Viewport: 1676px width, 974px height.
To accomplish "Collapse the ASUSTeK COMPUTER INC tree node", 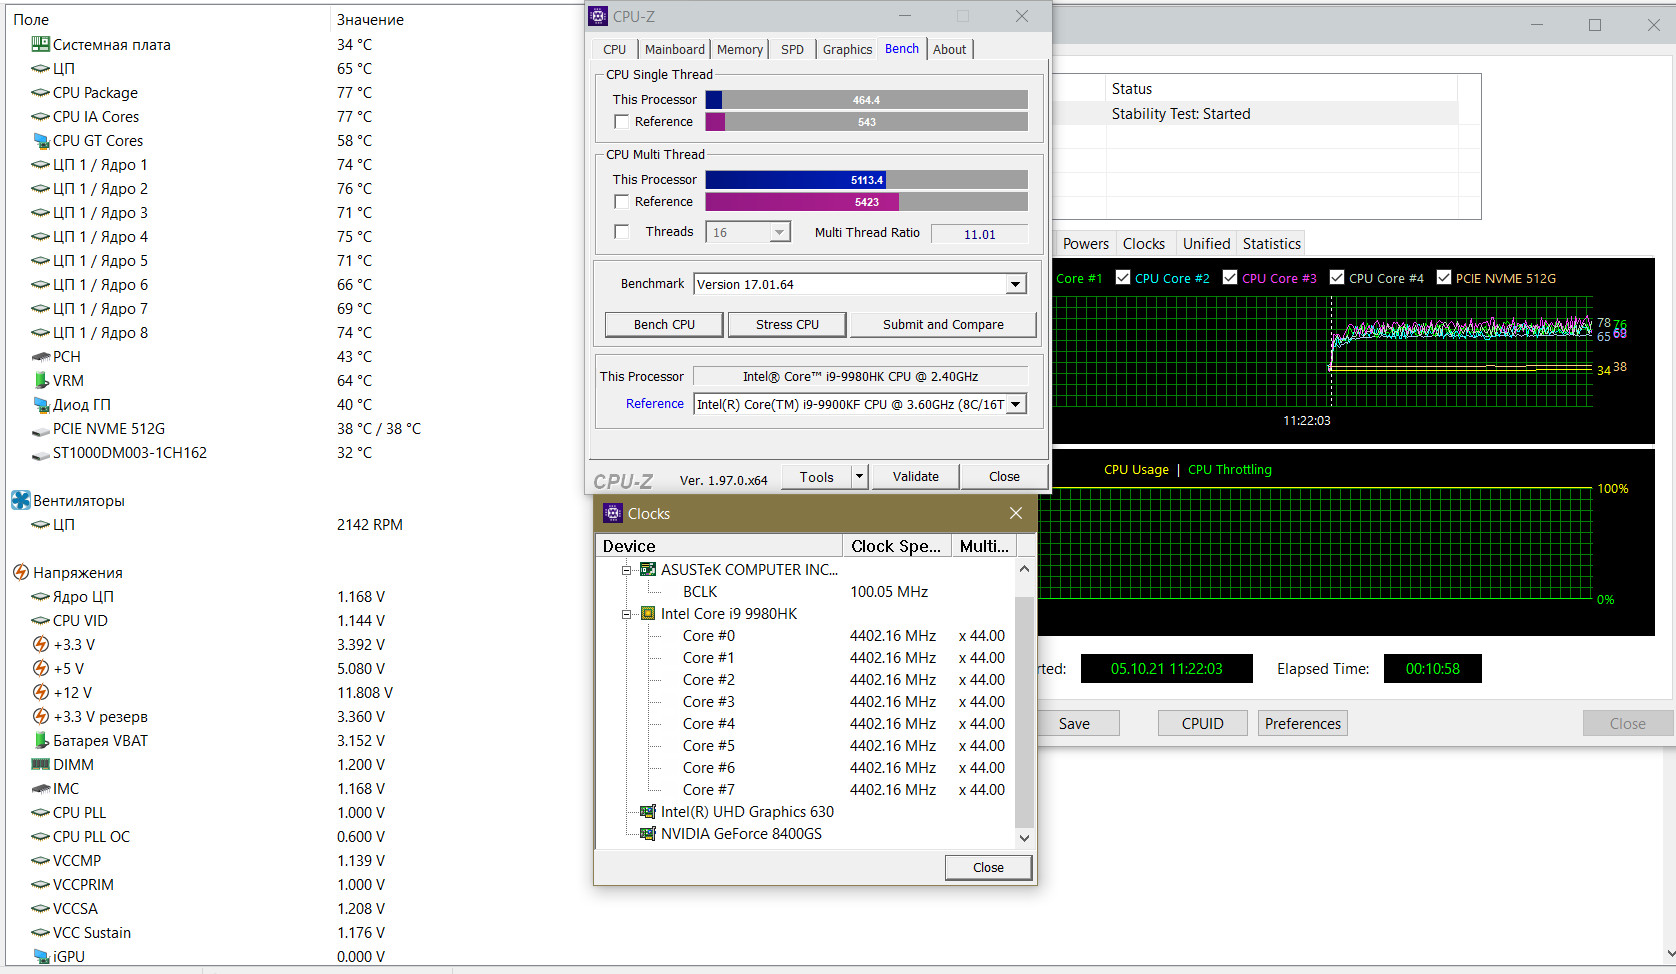I will pyautogui.click(x=627, y=570).
